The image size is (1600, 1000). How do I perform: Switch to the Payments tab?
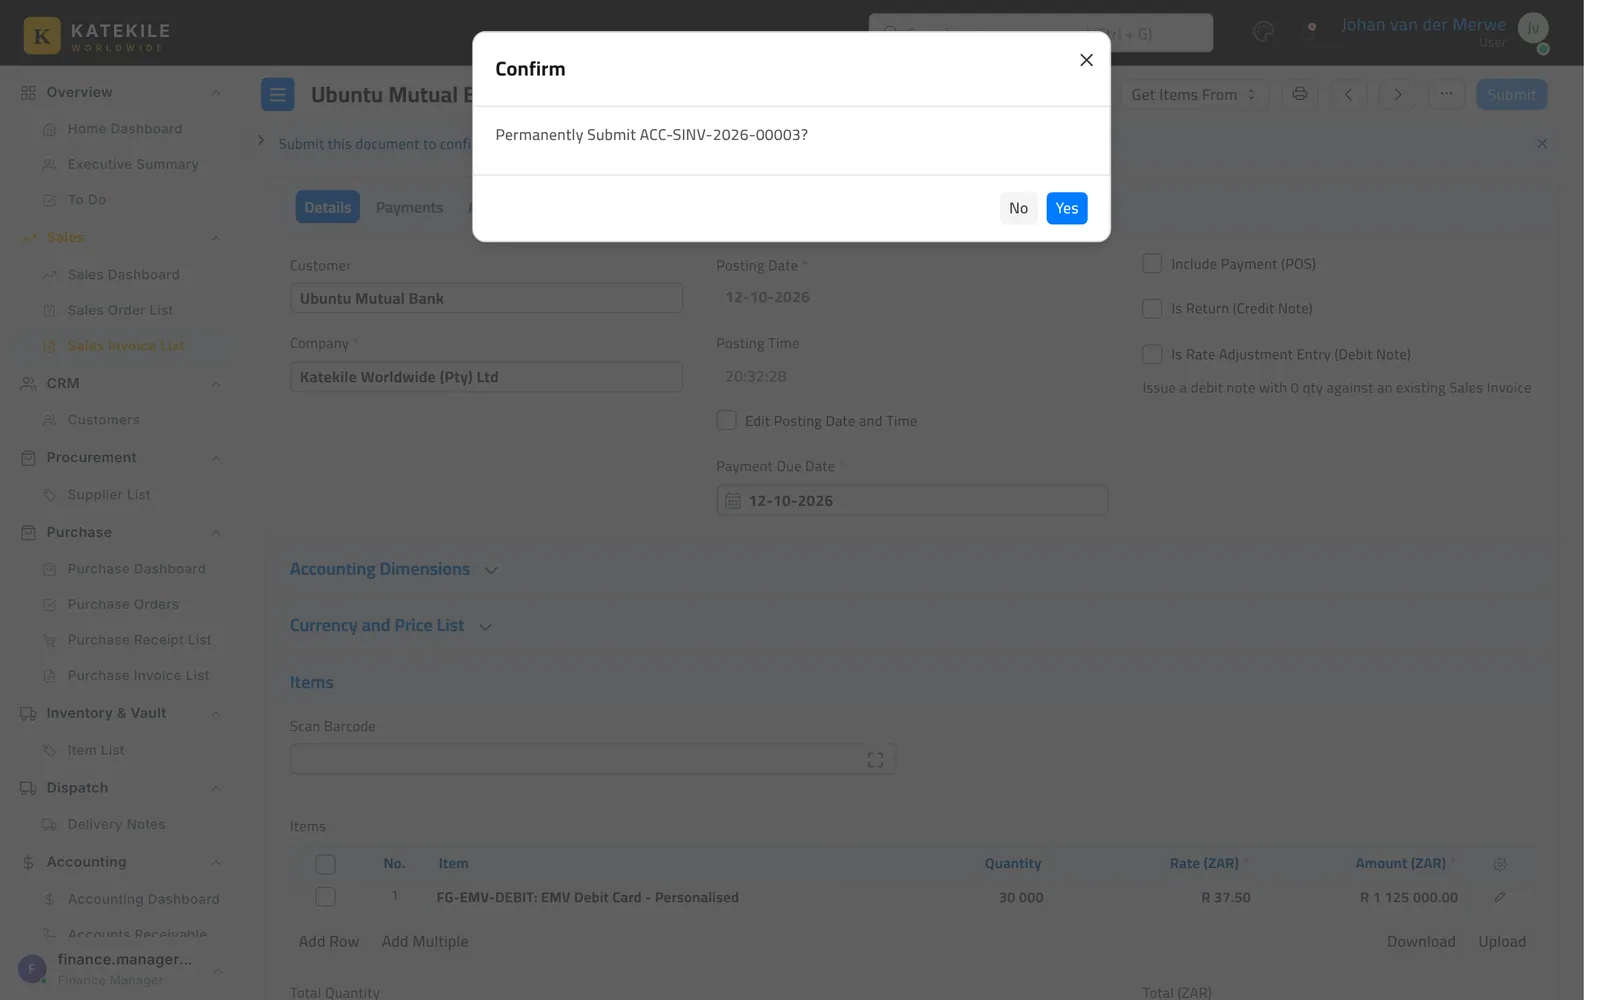point(409,207)
